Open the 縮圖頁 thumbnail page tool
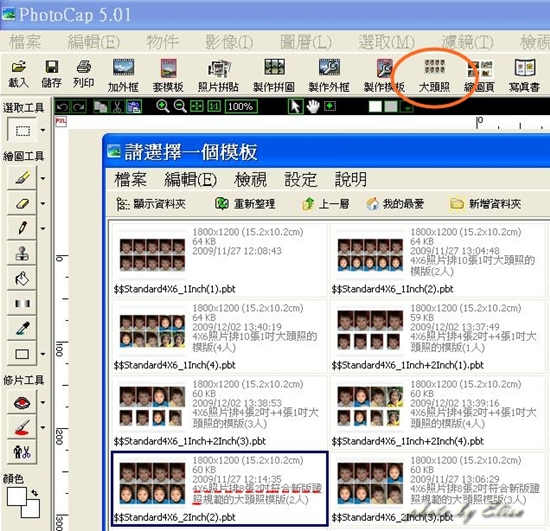 click(x=479, y=75)
